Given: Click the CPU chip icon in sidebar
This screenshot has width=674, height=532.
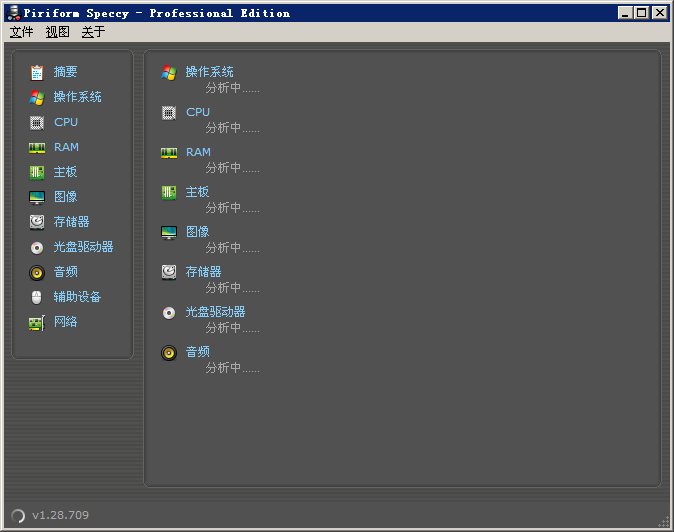Looking at the screenshot, I should click(x=37, y=122).
